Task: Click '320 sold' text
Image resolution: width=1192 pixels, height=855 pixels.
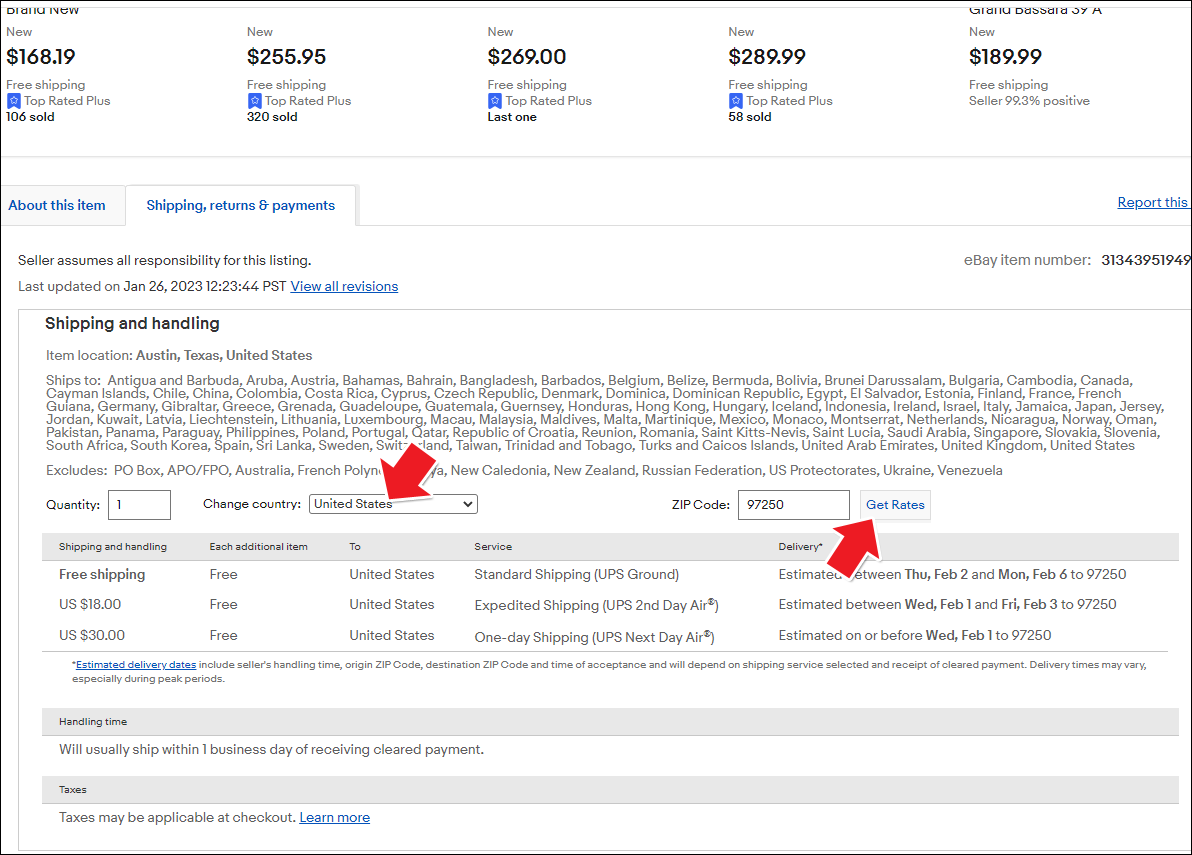Action: point(272,117)
